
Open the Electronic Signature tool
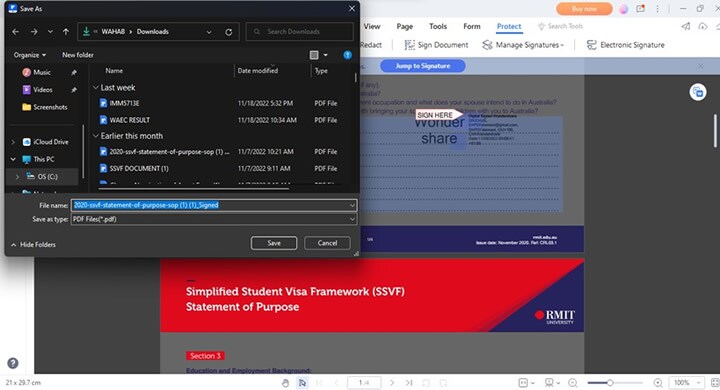click(626, 45)
